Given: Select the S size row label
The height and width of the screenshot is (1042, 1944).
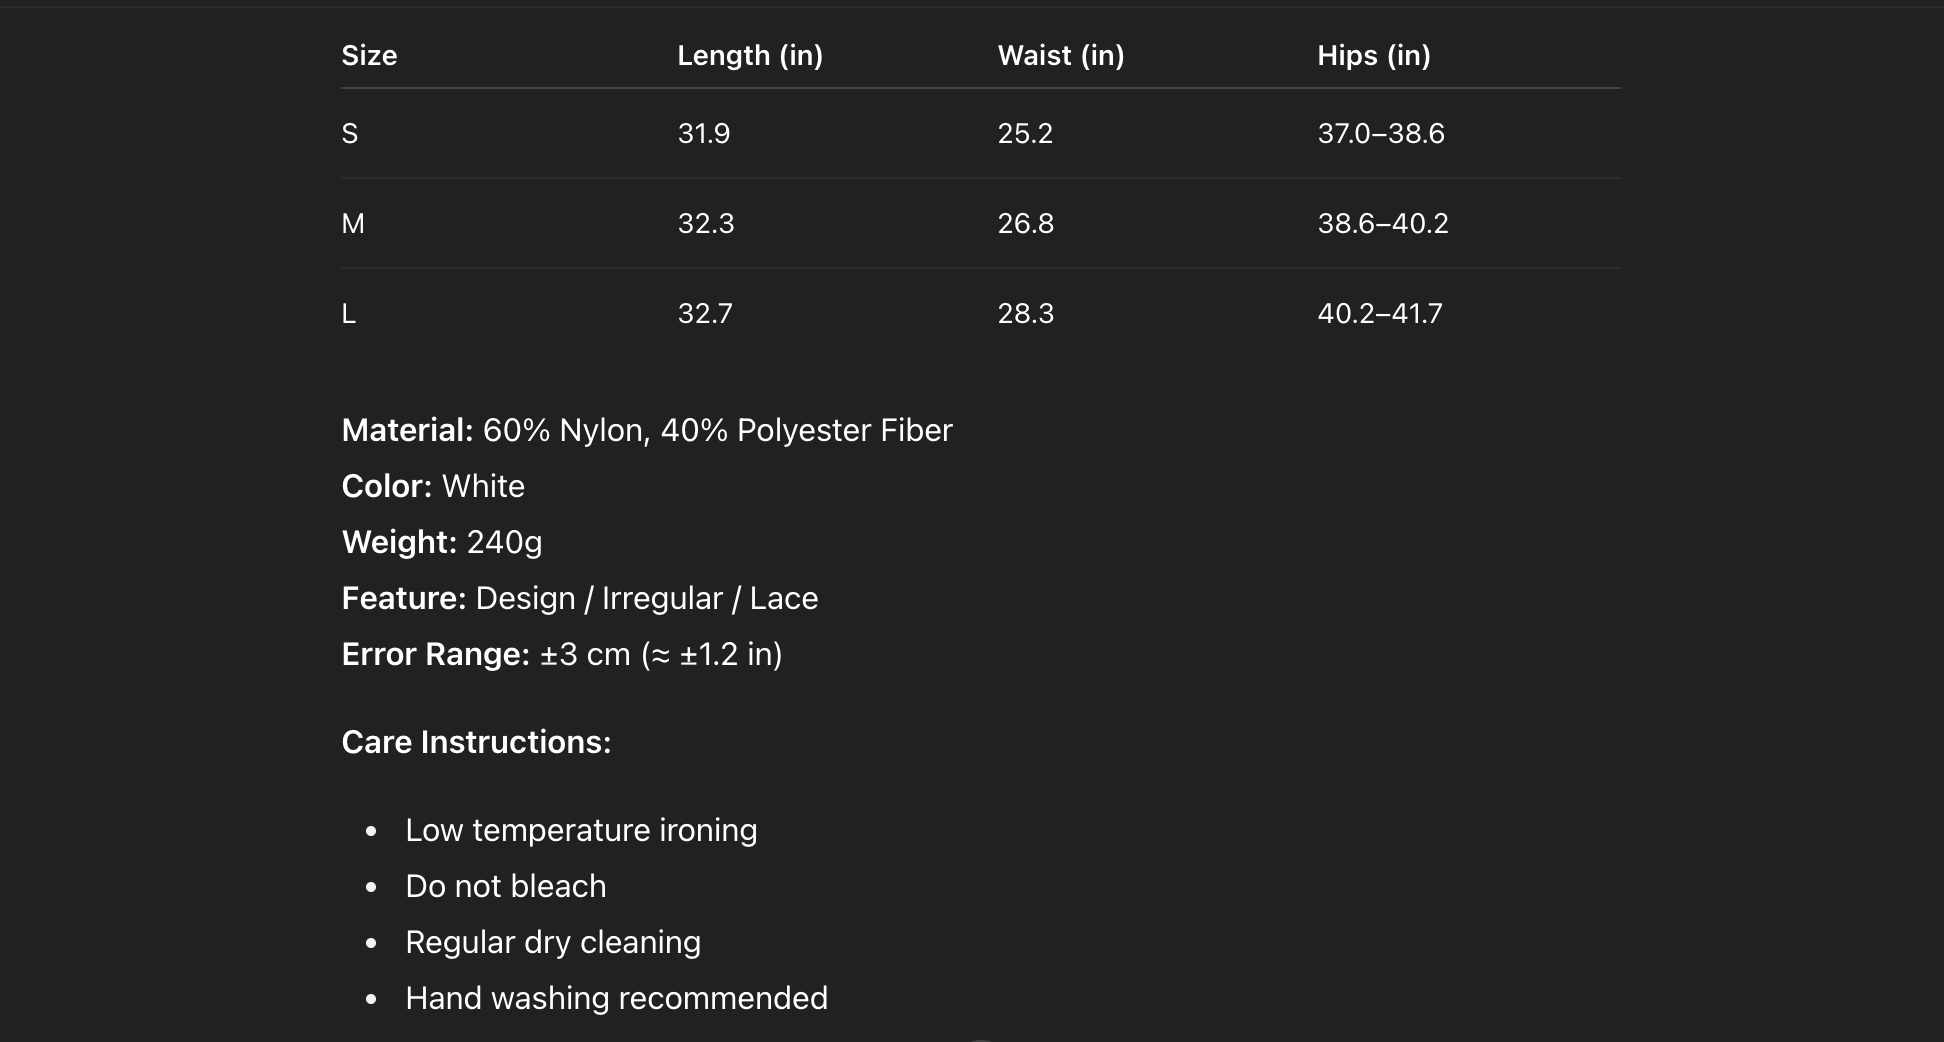Looking at the screenshot, I should (x=350, y=134).
